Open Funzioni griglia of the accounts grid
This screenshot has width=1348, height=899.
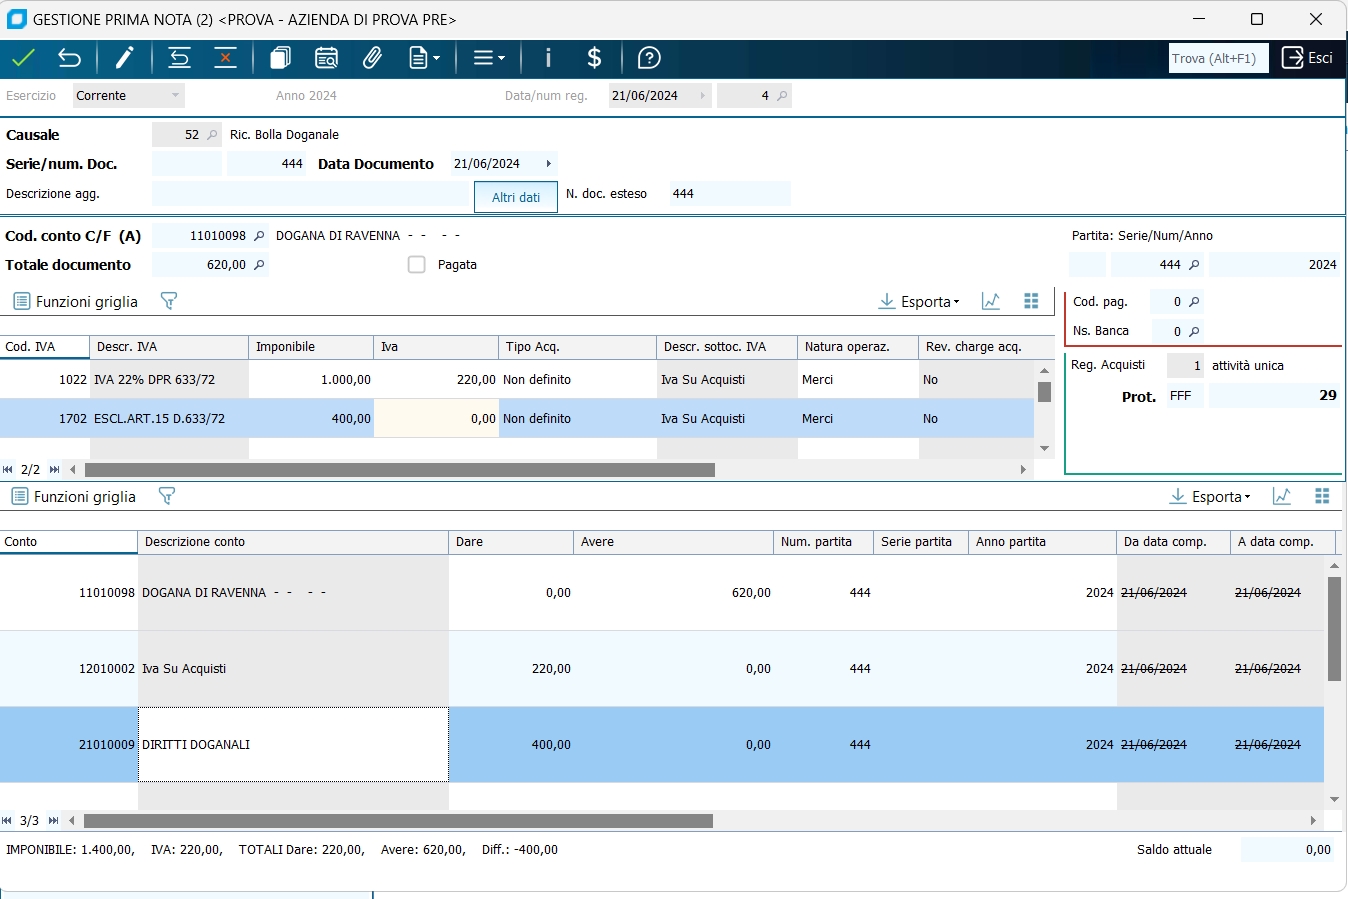coord(74,496)
